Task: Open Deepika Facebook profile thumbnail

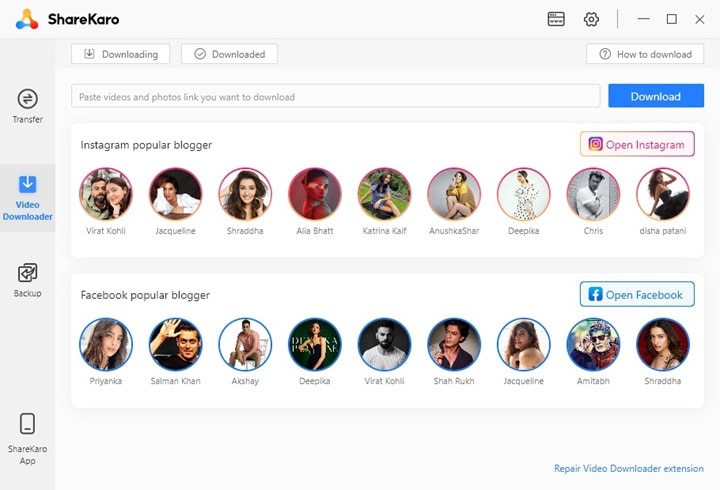Action: 315,344
